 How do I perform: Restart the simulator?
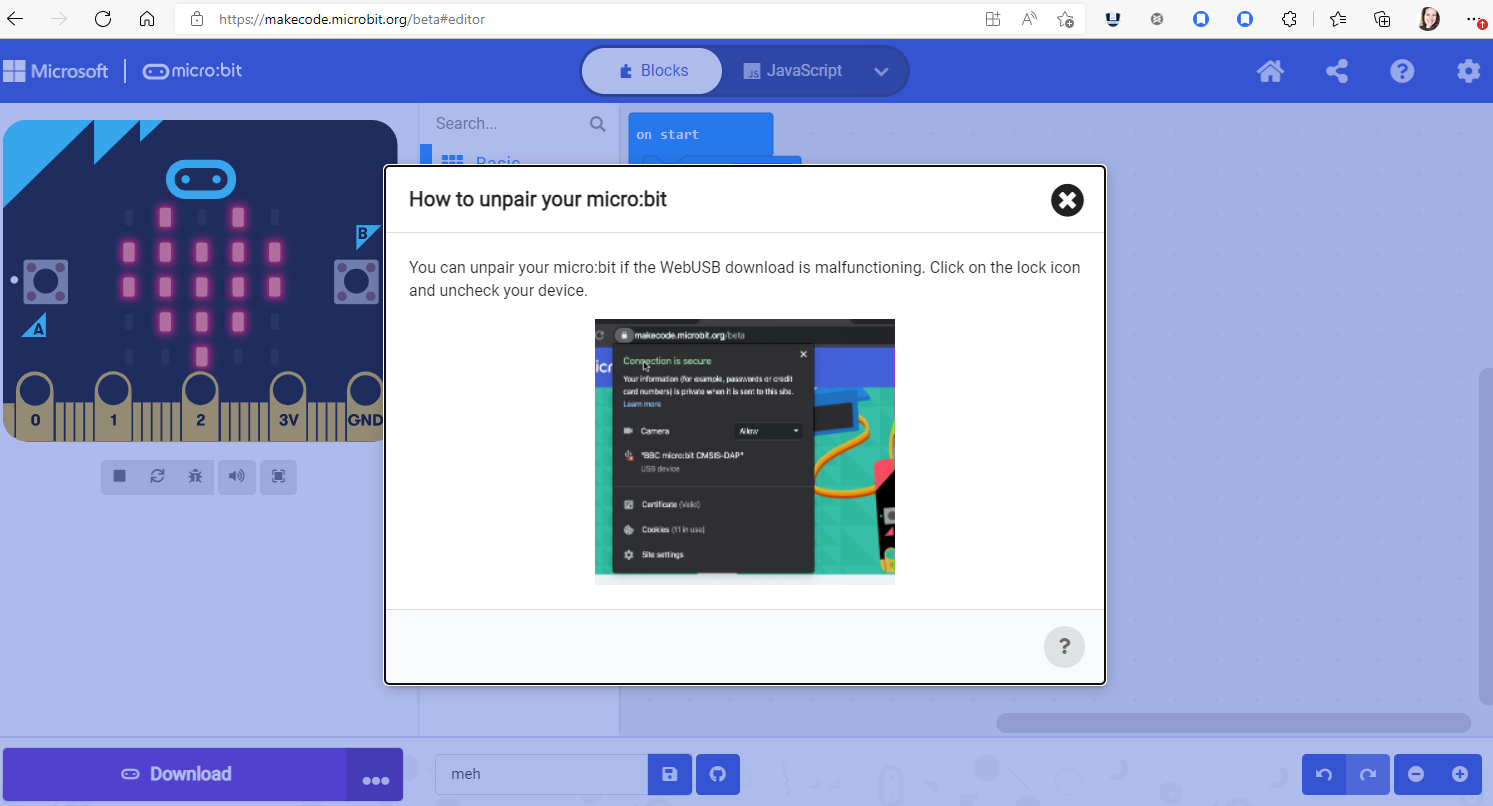pyautogui.click(x=157, y=477)
